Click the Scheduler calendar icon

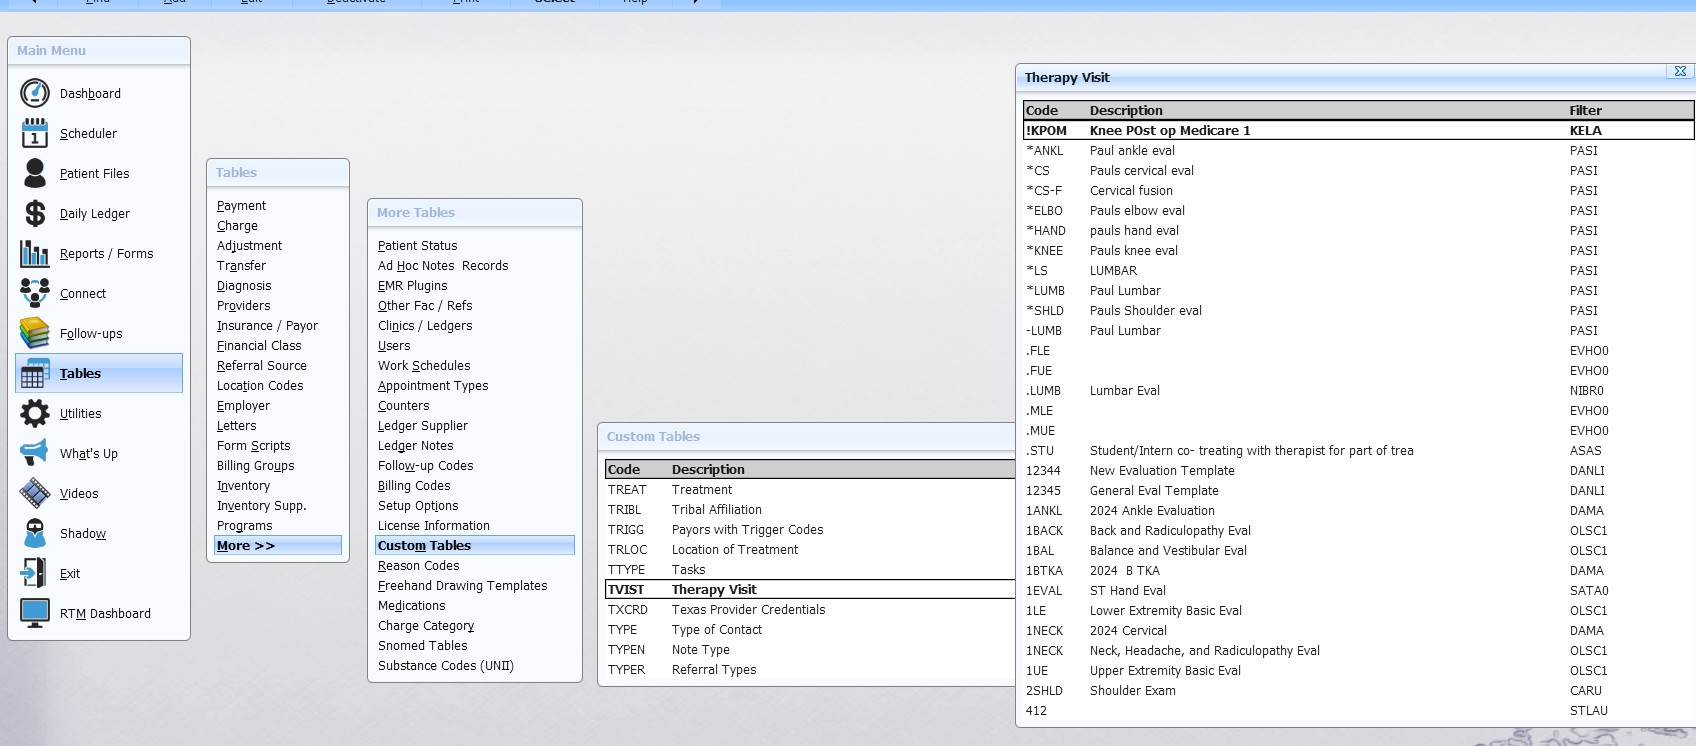click(35, 133)
